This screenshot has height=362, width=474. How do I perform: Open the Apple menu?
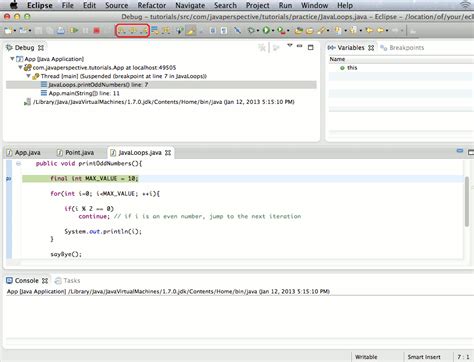pyautogui.click(x=14, y=5)
